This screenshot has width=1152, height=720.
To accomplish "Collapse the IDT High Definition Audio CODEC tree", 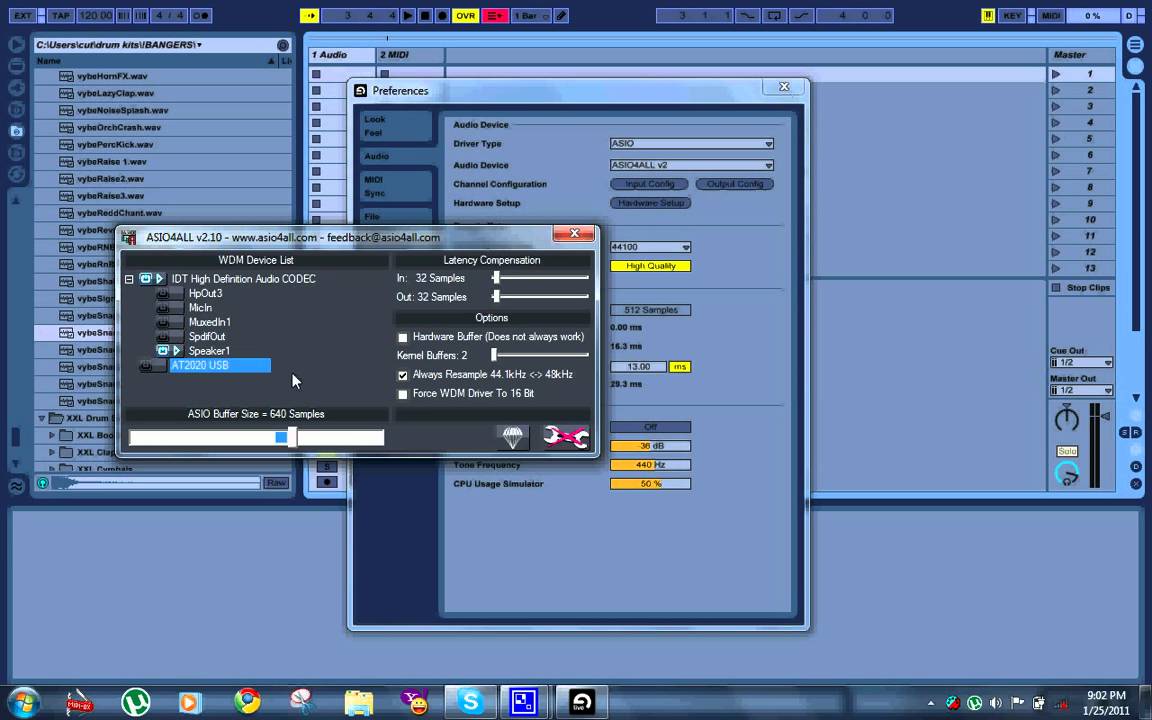I will tap(129, 279).
